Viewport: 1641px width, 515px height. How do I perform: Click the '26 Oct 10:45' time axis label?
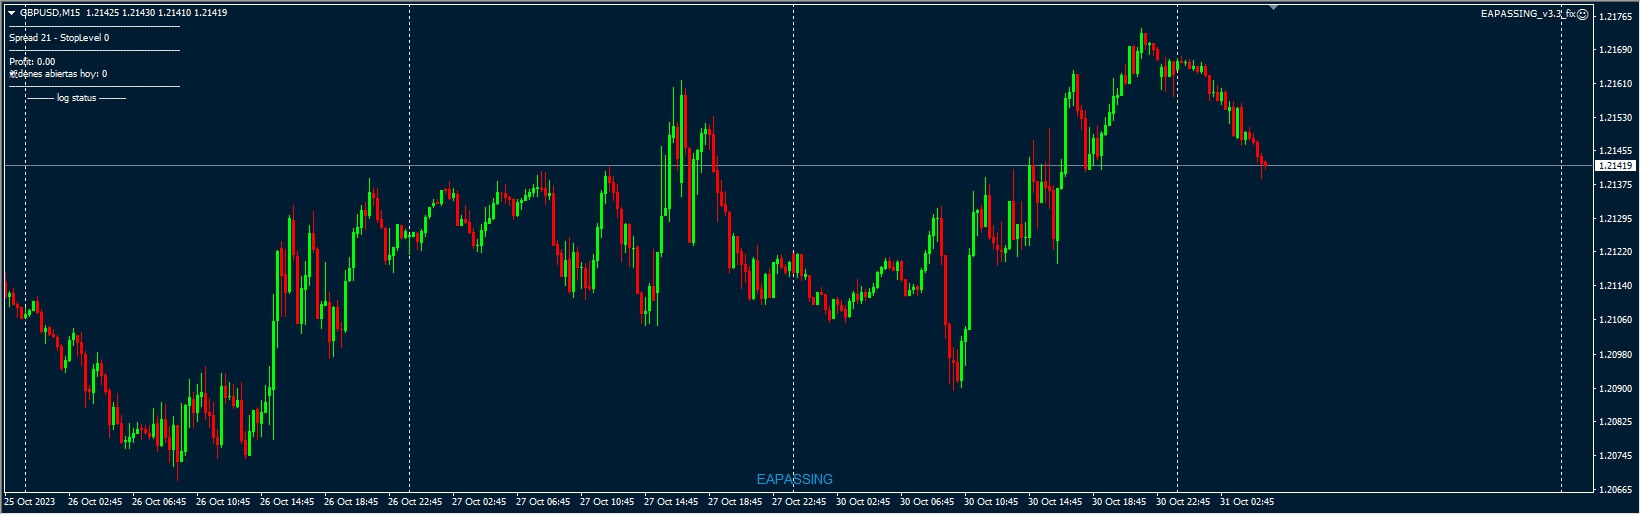tap(222, 502)
